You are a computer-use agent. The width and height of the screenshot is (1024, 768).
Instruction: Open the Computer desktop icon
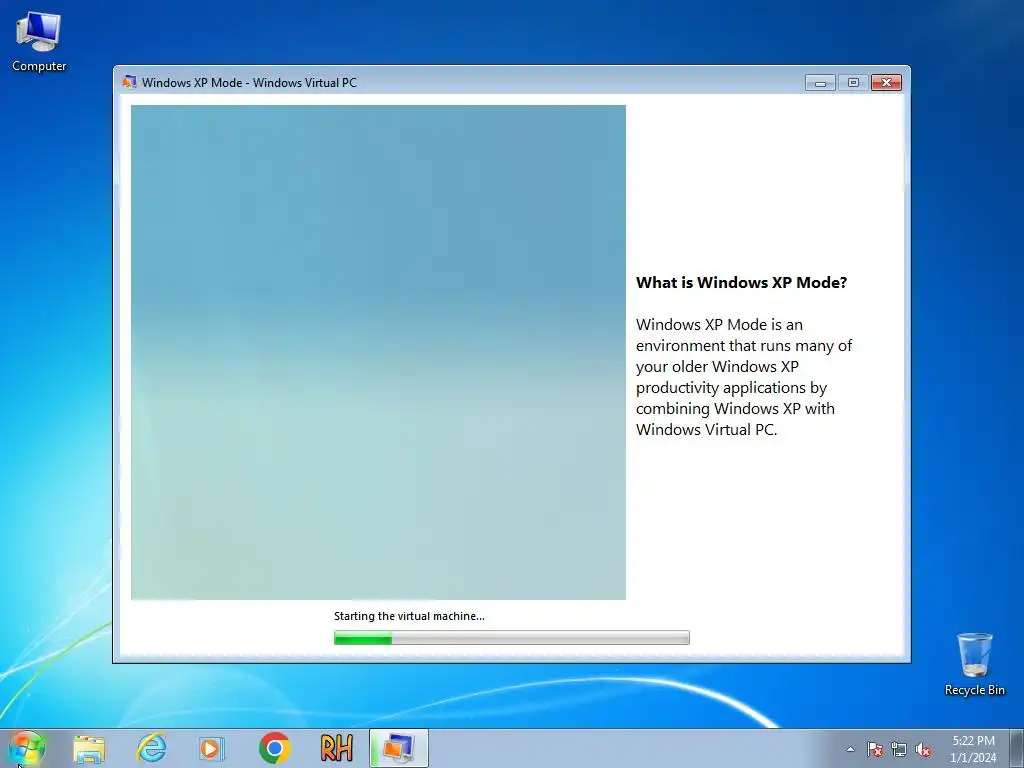point(39,42)
